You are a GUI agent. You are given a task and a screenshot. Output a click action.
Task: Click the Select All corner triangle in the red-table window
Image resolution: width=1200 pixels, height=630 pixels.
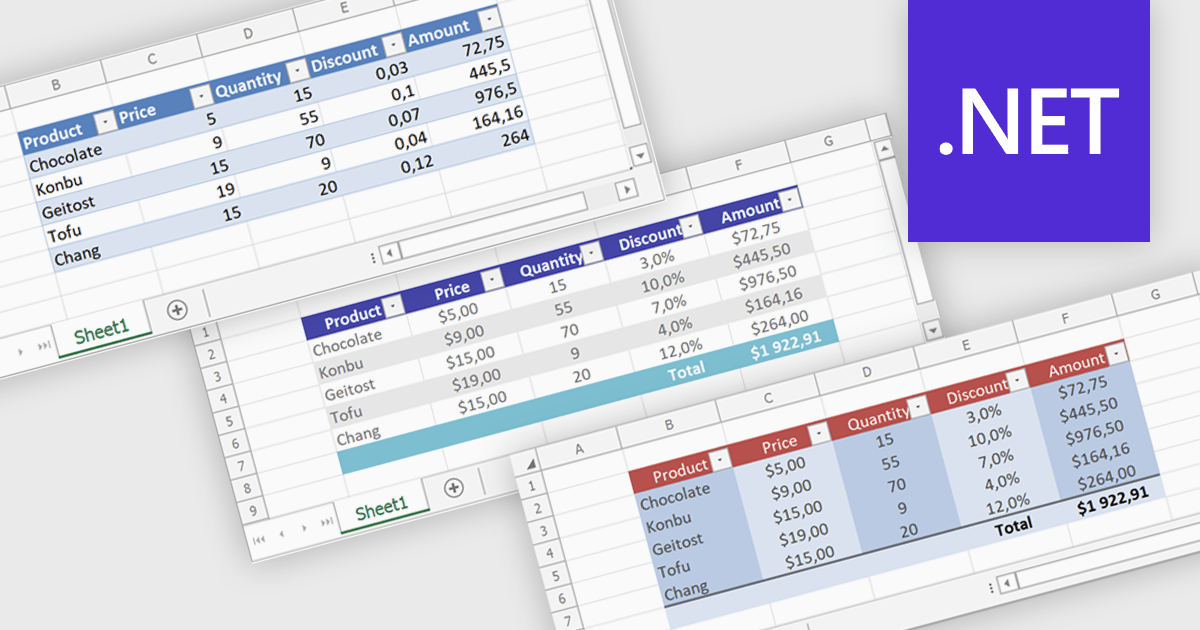(531, 464)
